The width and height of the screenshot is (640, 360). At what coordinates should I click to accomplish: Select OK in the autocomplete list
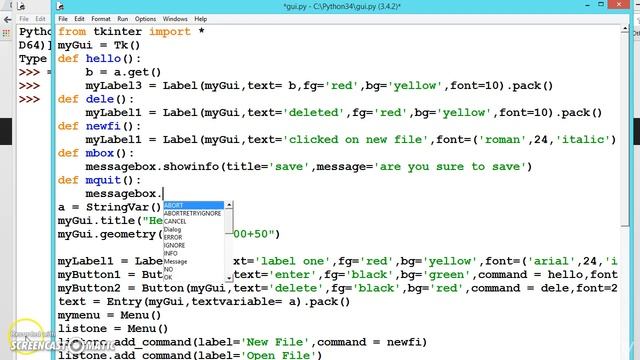[193, 277]
